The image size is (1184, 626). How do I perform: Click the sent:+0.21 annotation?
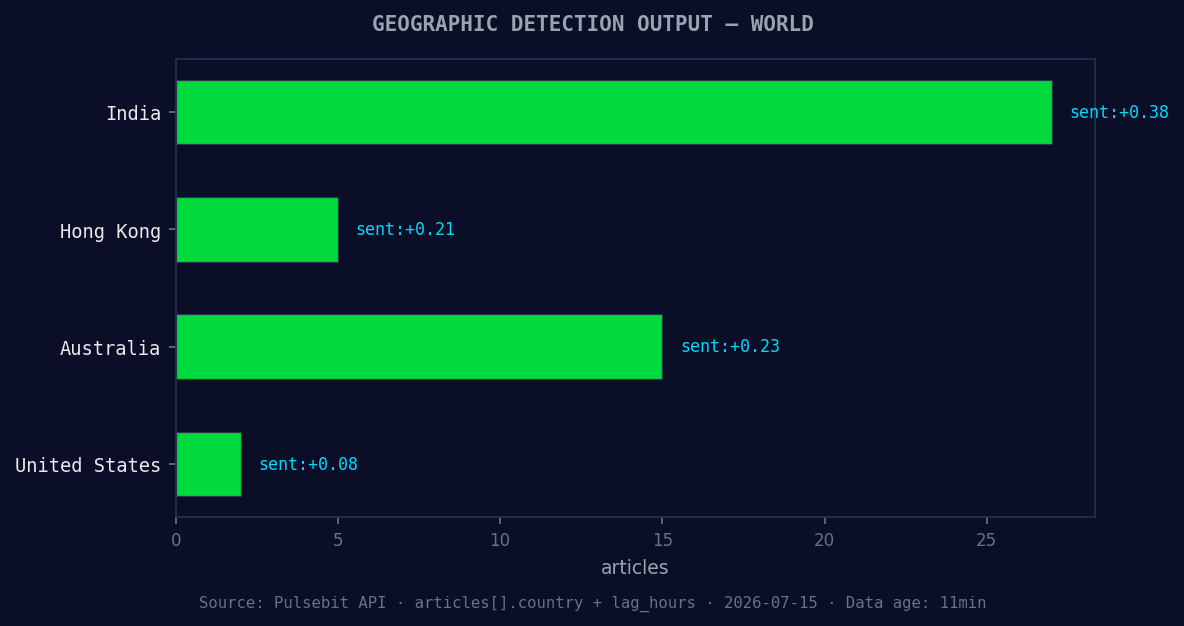[405, 230]
